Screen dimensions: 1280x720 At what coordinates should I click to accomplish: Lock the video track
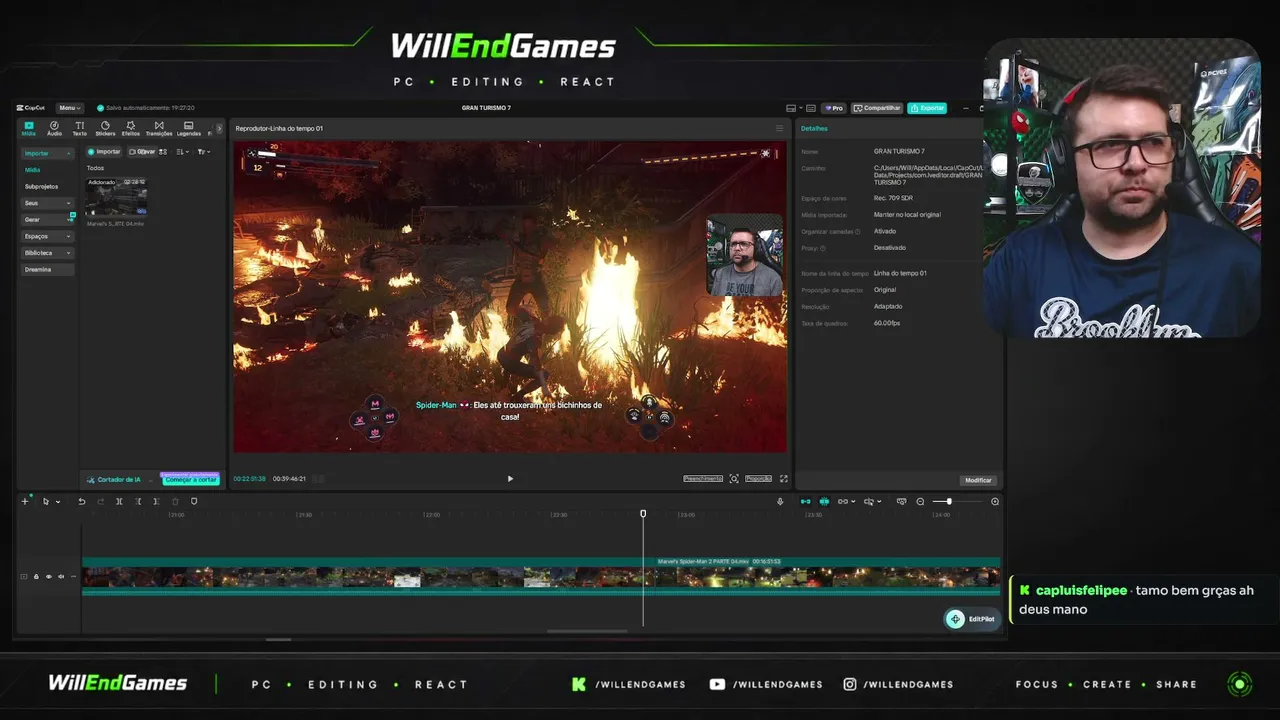point(36,577)
